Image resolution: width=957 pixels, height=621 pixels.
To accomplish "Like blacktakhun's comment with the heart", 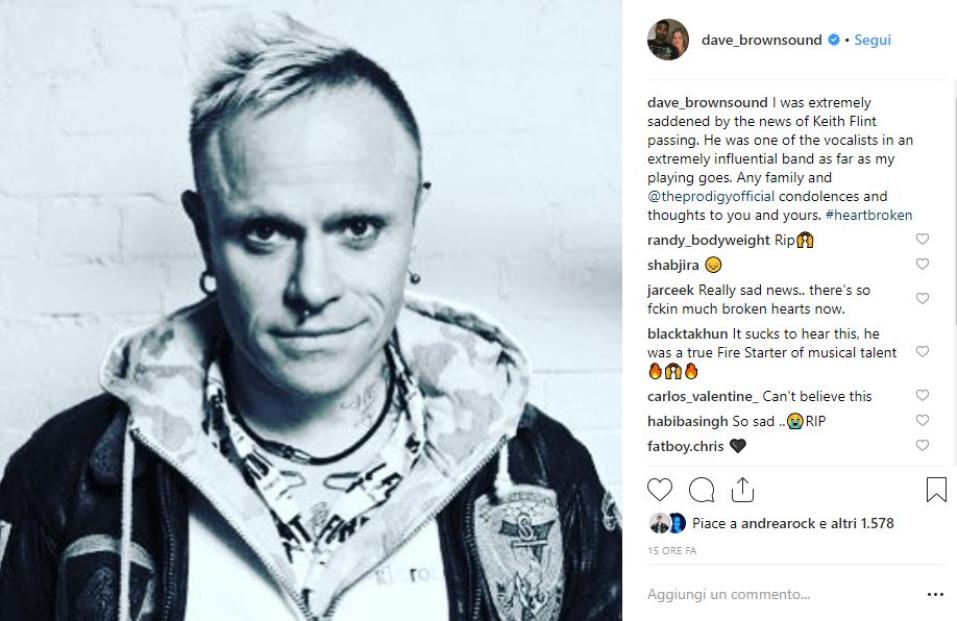I will (x=922, y=351).
